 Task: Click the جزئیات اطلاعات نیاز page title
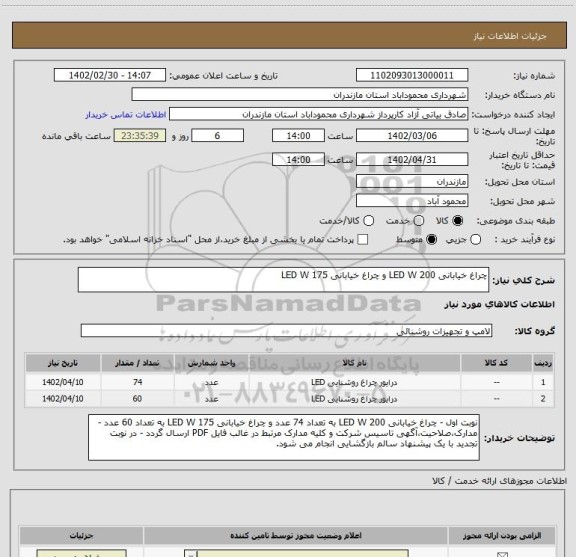pos(510,36)
